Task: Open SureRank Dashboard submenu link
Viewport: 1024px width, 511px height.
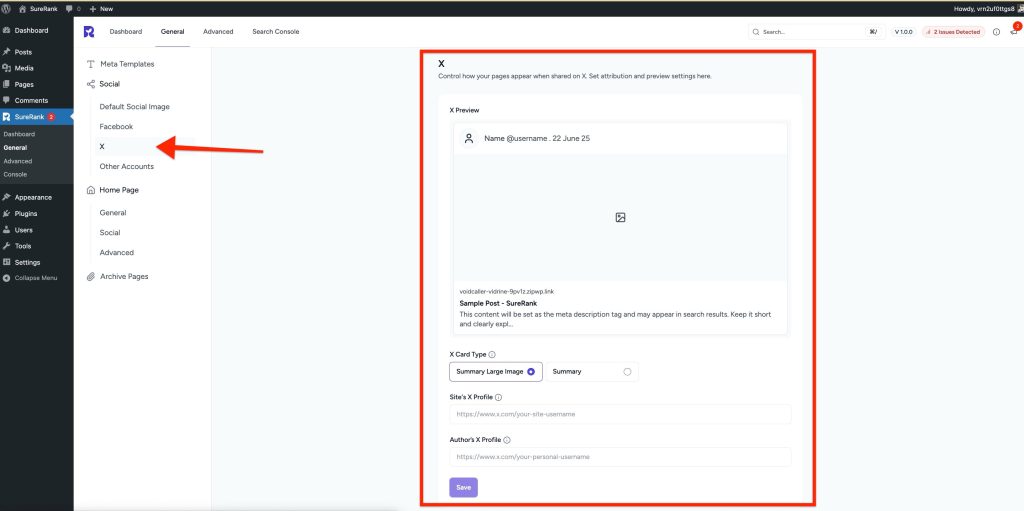Action: point(19,134)
